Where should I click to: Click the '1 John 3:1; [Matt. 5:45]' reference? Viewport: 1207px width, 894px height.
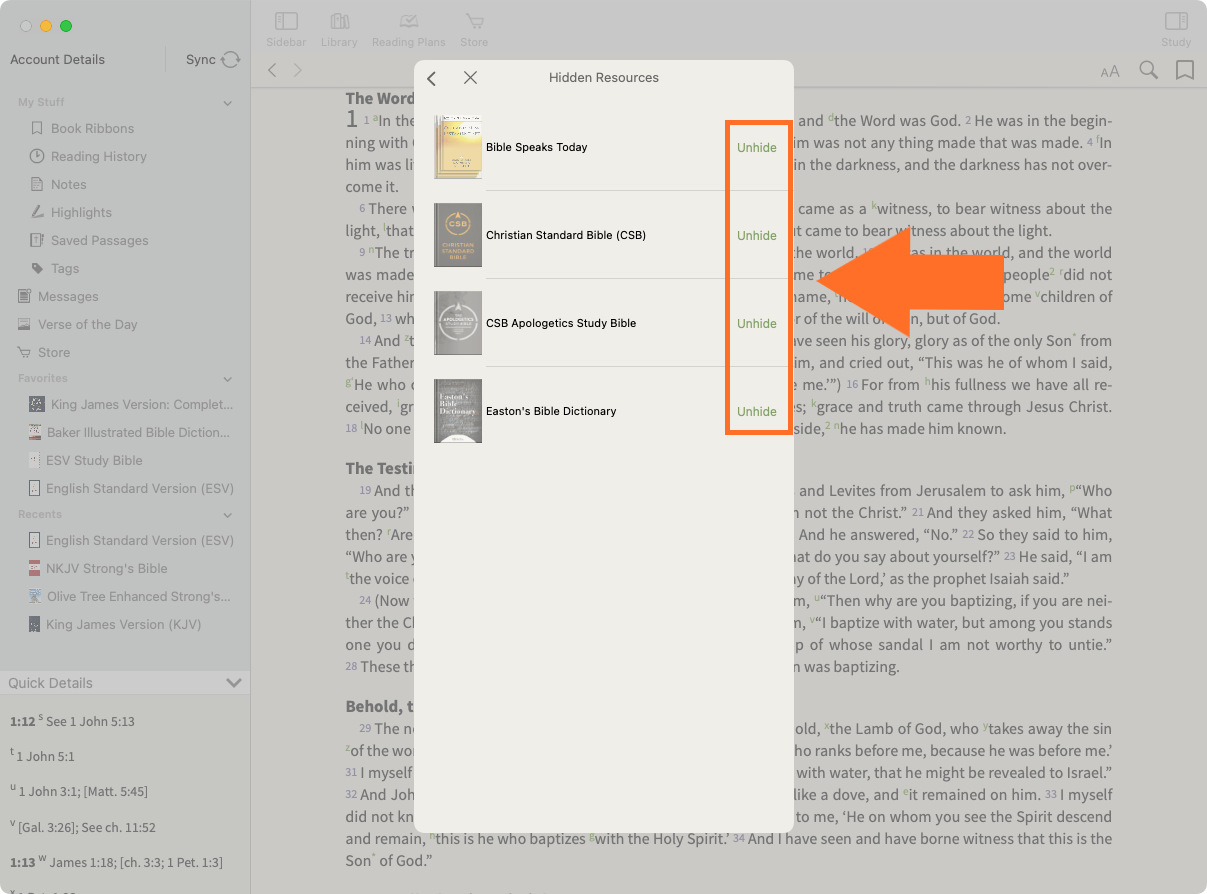[83, 792]
